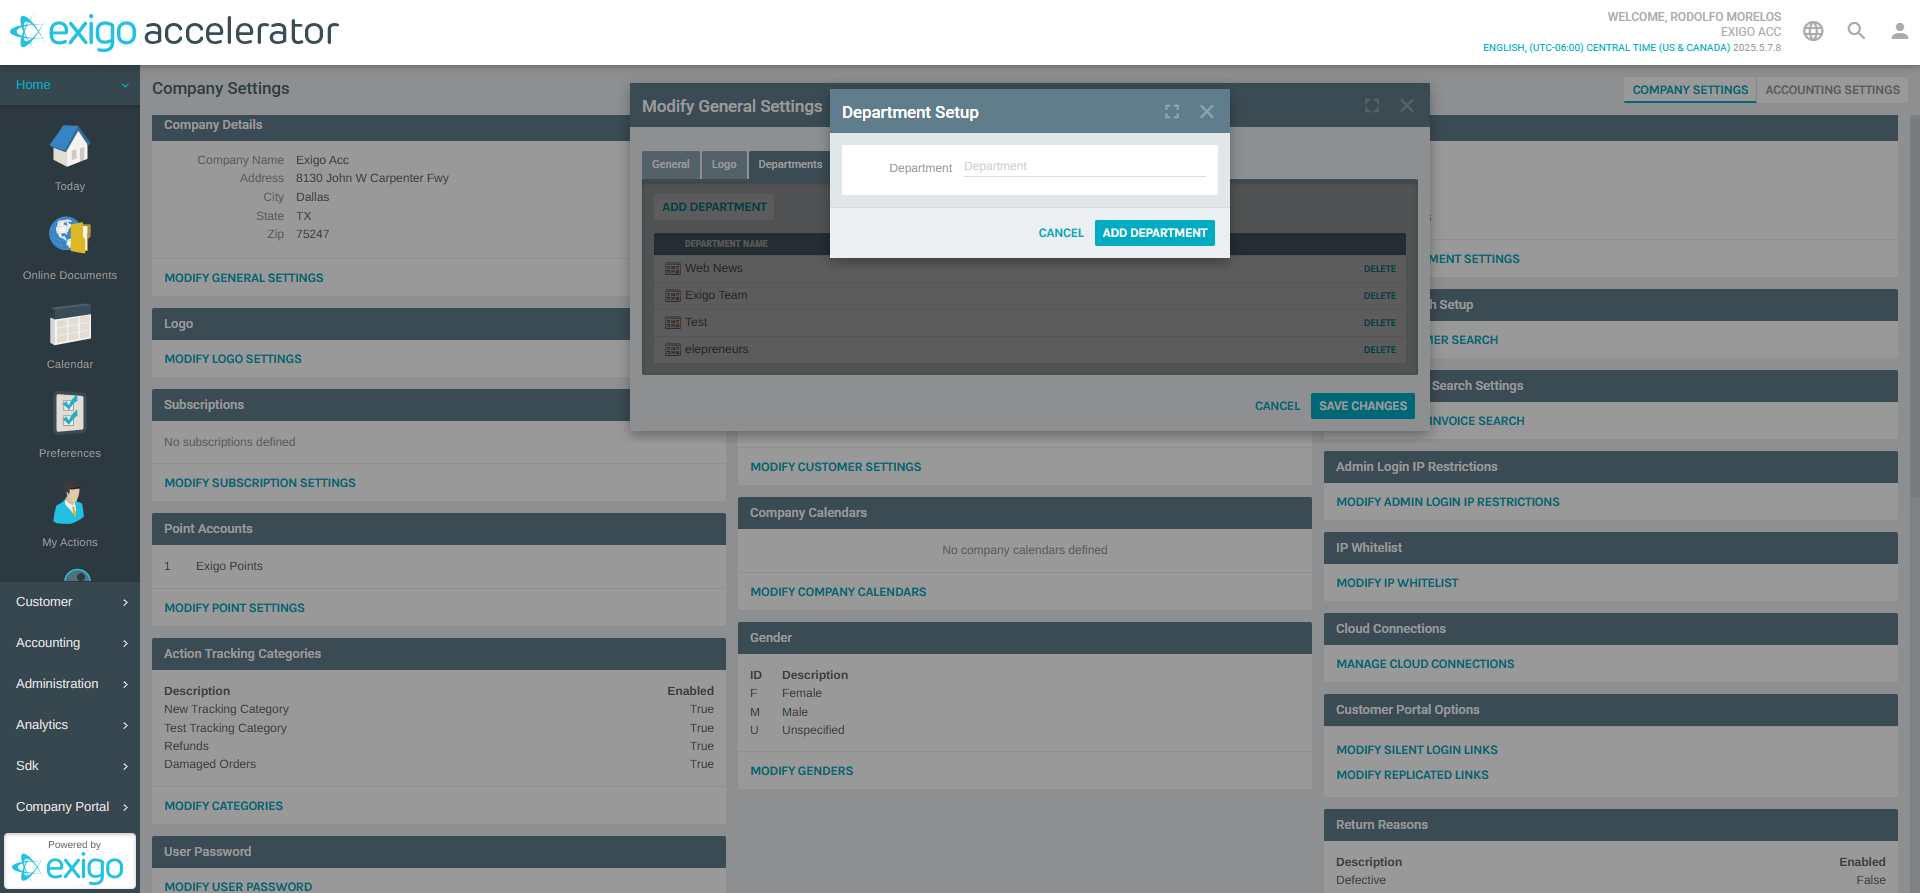The width and height of the screenshot is (1920, 893).
Task: Expand Modify General Settings to fullscreen
Action: pos(1372,105)
